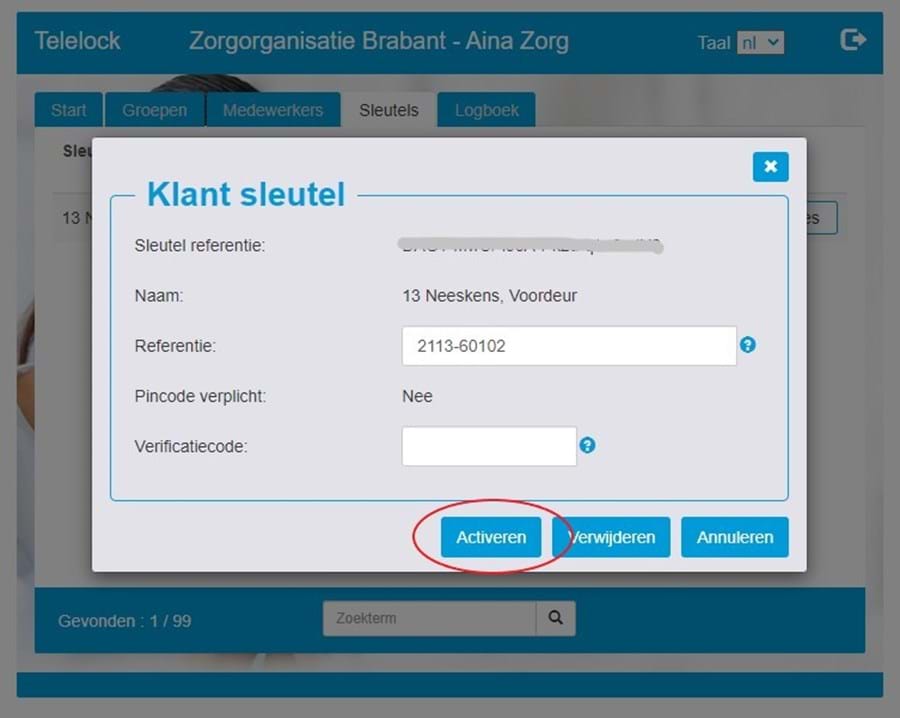Click the Verwijderen button
The width and height of the screenshot is (900, 718).
(610, 537)
